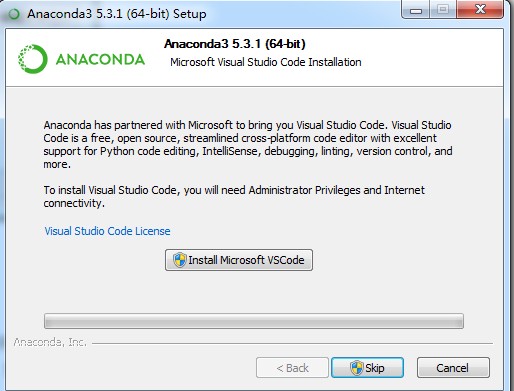Click the ANACONDA wordmark text
514x391 pixels.
click(100, 59)
